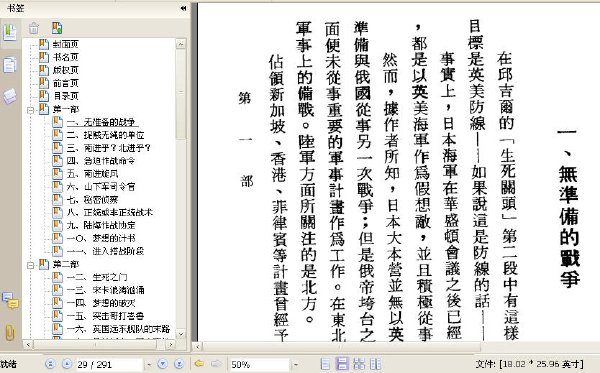Viewport: 600px width, 373px height.
Task: Select bookmark 一一、进入搭战阶段
Action: [105, 251]
